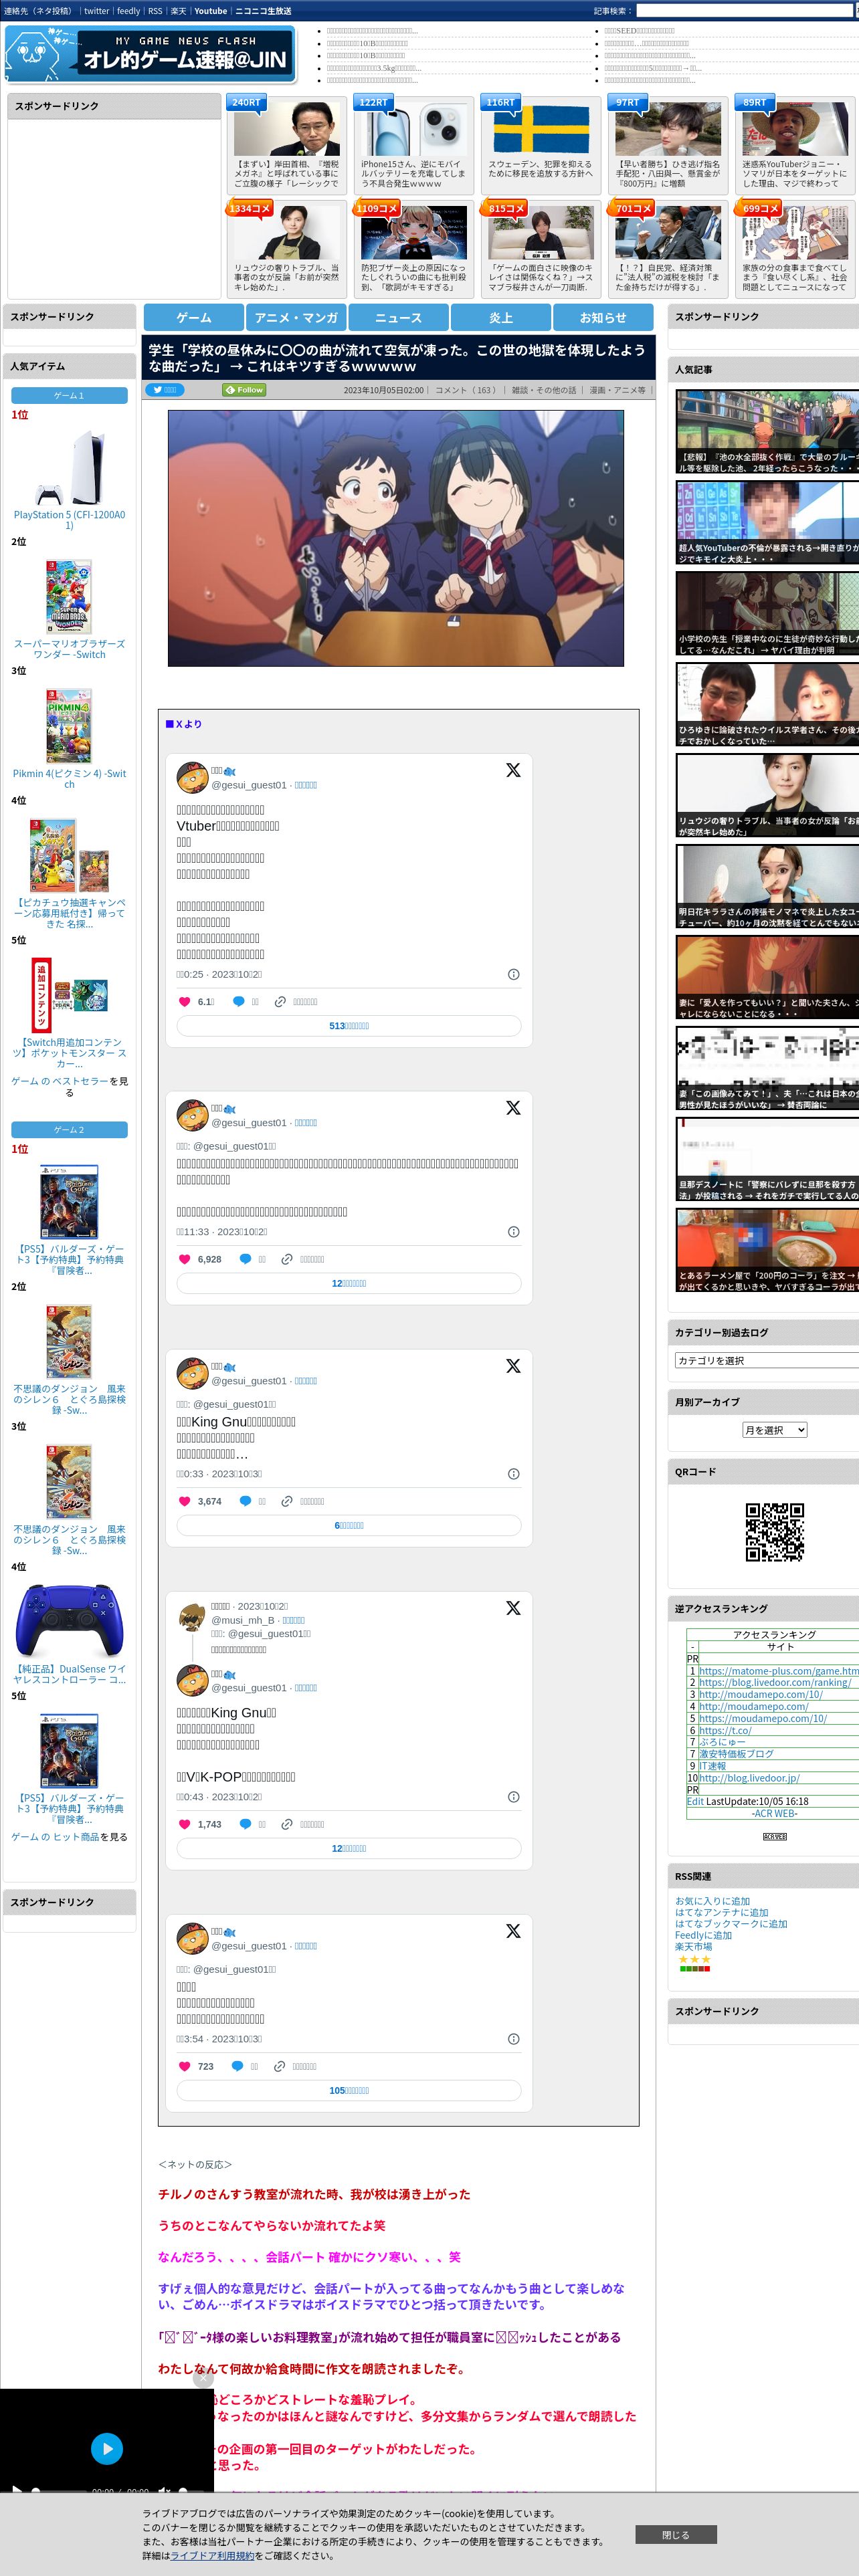This screenshot has width=859, height=2576.
Task: Click the X logo on the 0:25 tweet
Action: pyautogui.click(x=513, y=770)
